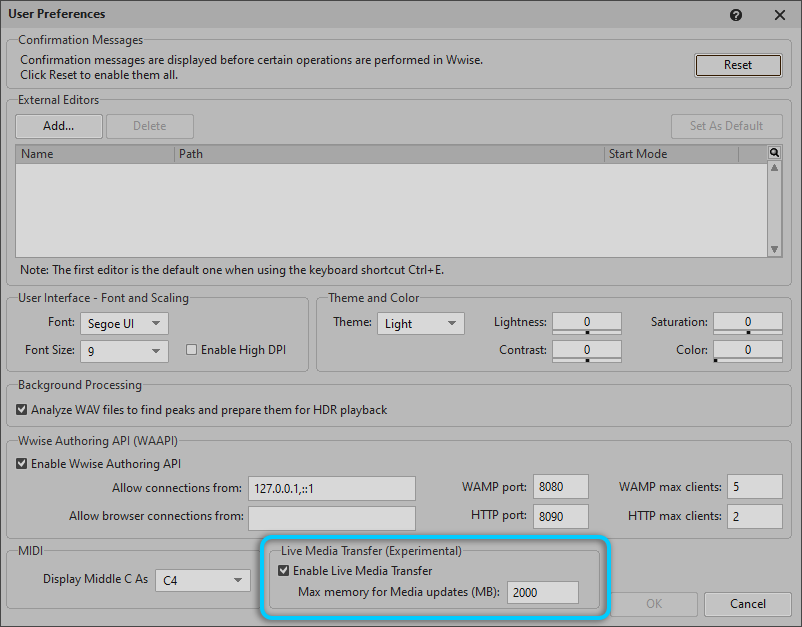Click the Contrast slider
The height and width of the screenshot is (627, 802).
[587, 351]
